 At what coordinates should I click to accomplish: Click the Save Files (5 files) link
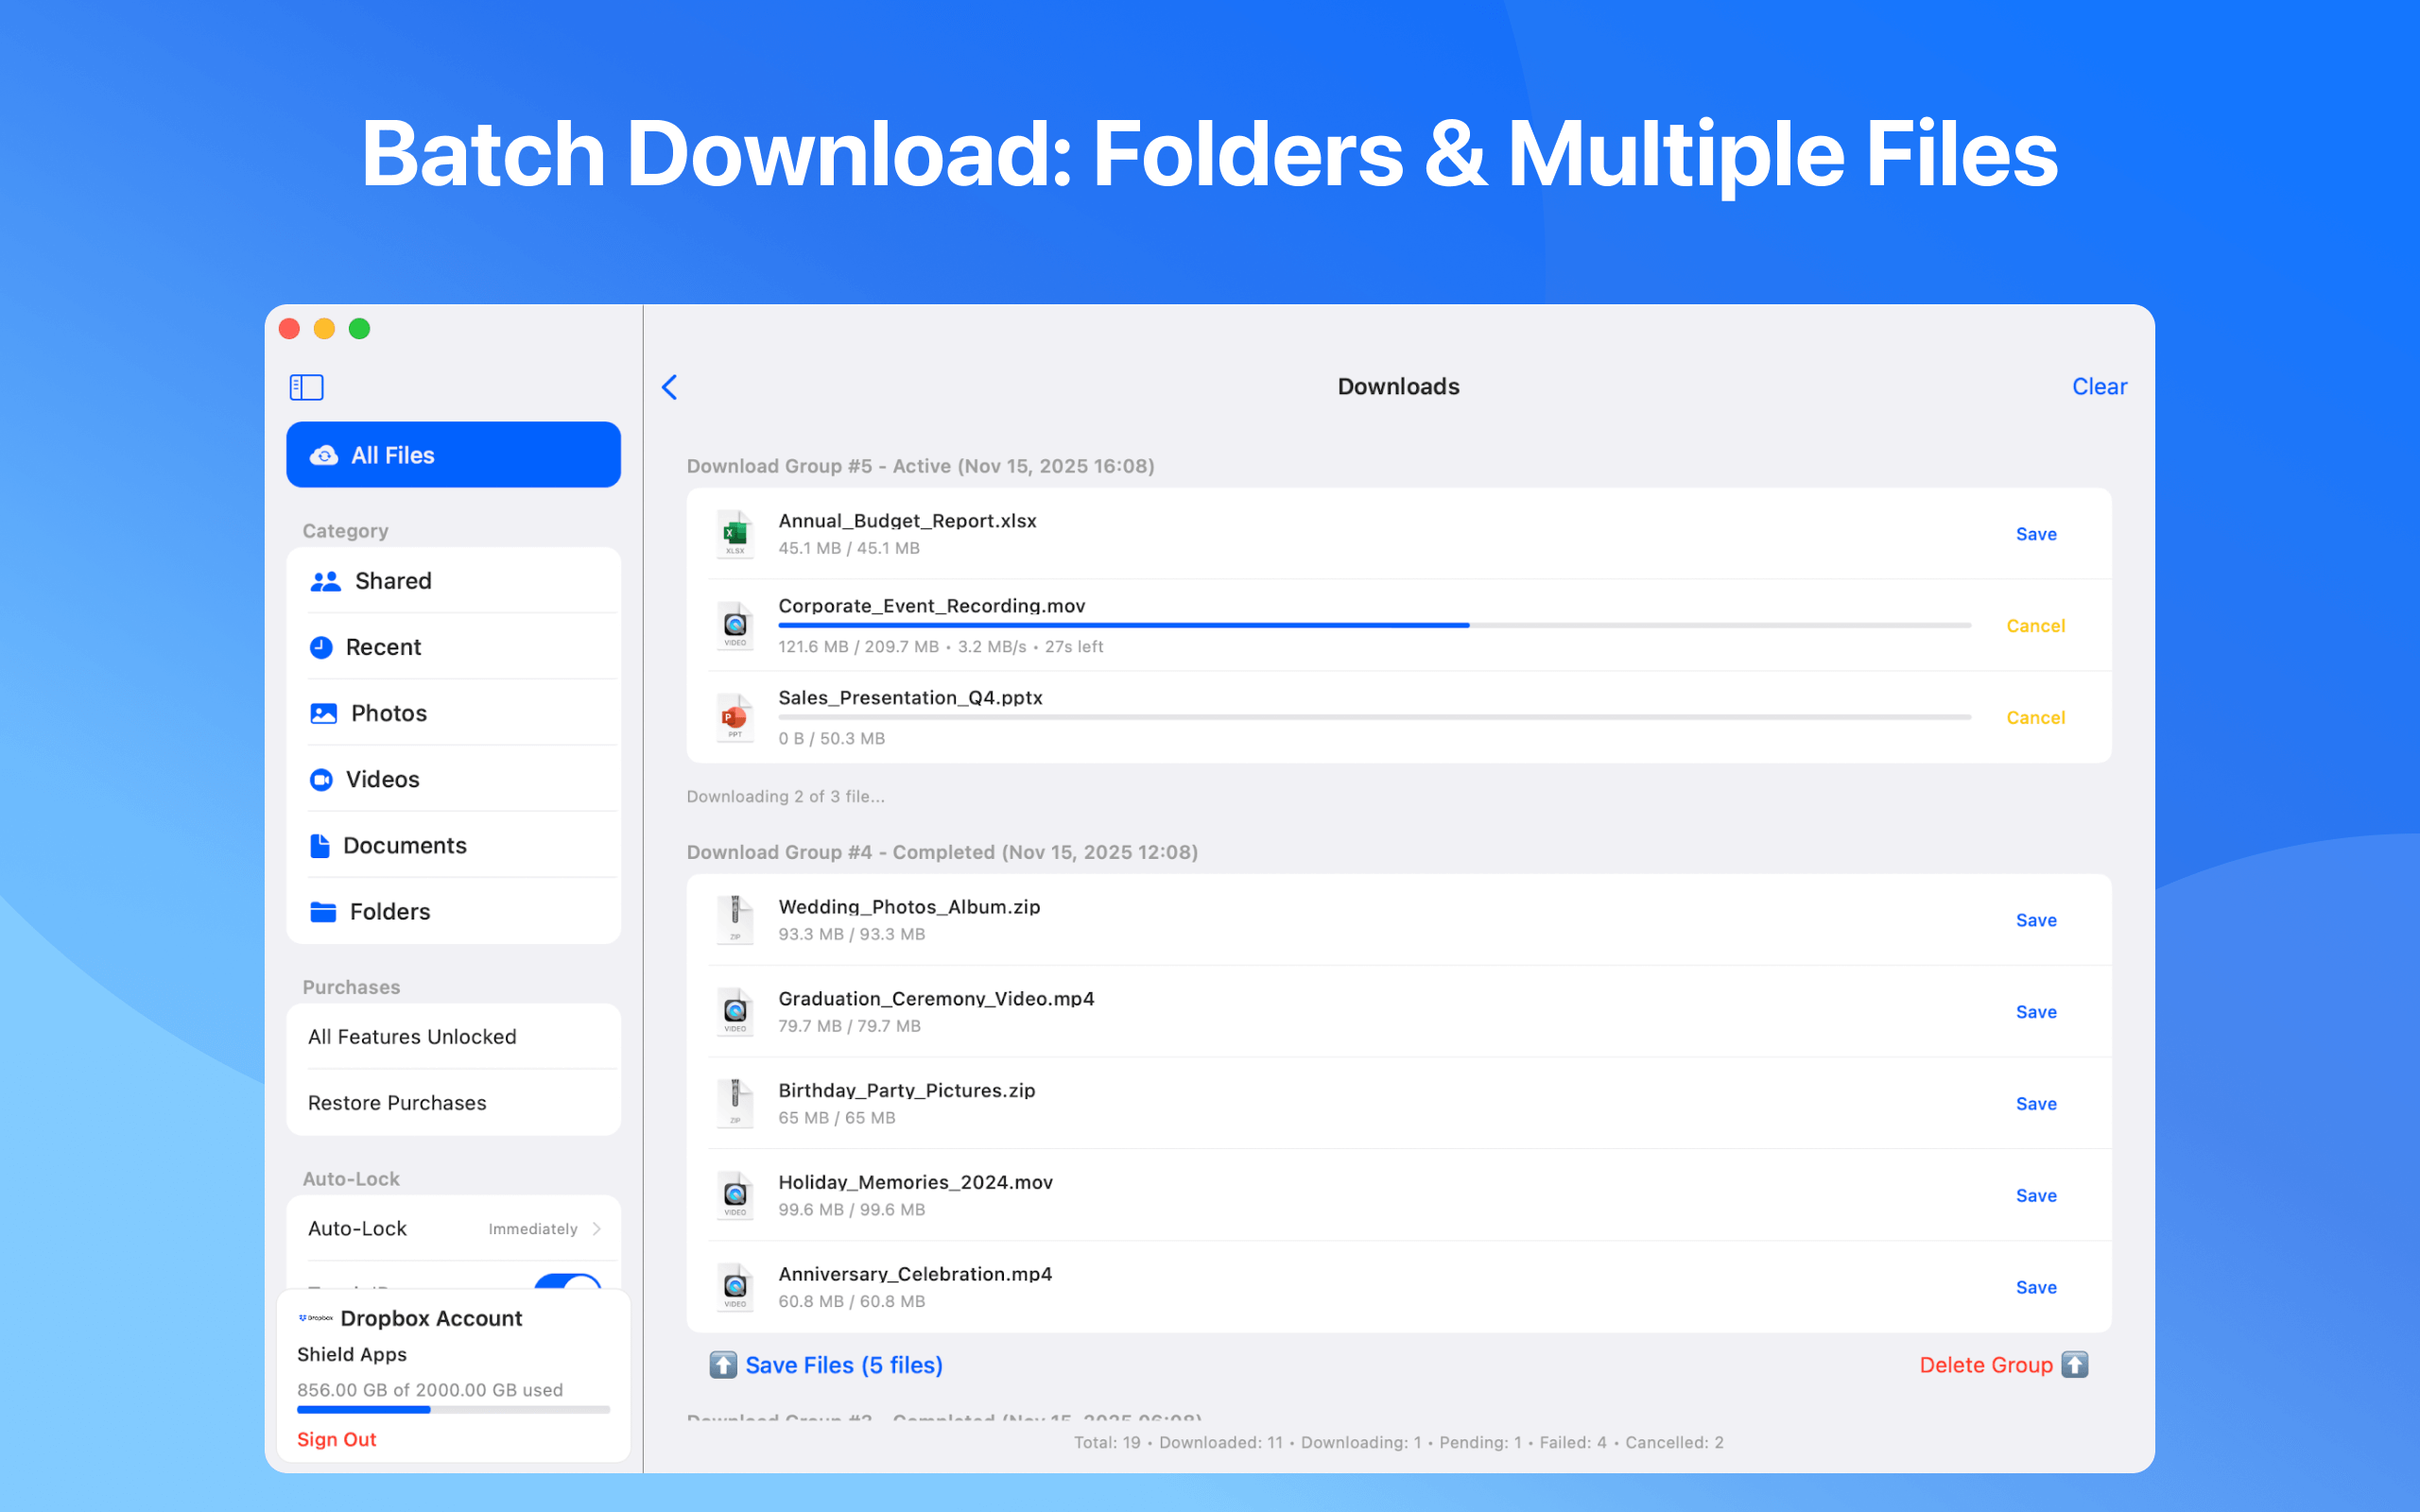(x=843, y=1365)
